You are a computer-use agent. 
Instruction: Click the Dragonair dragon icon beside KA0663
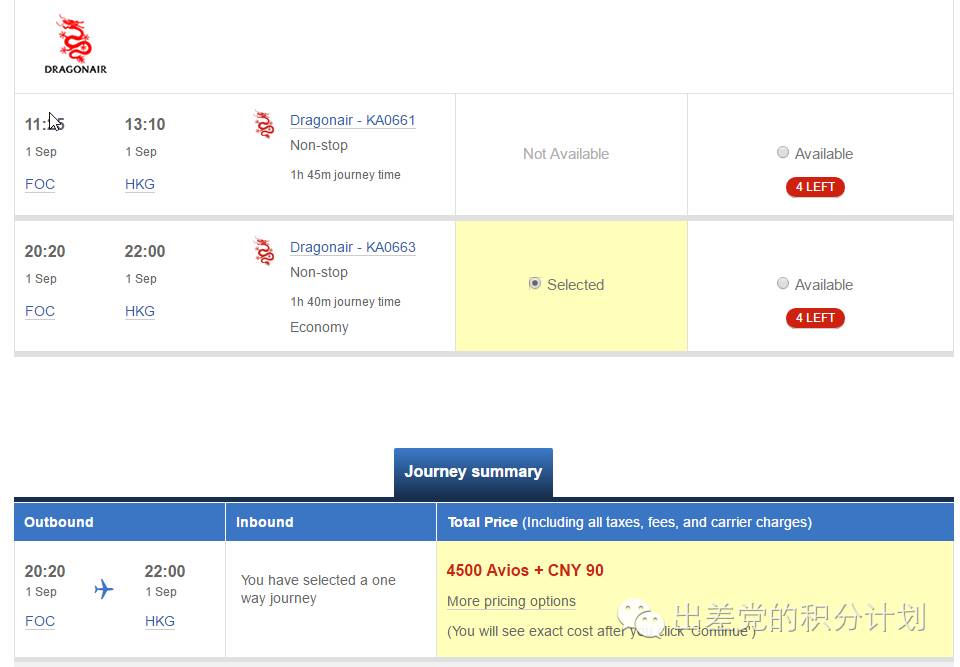[x=264, y=251]
